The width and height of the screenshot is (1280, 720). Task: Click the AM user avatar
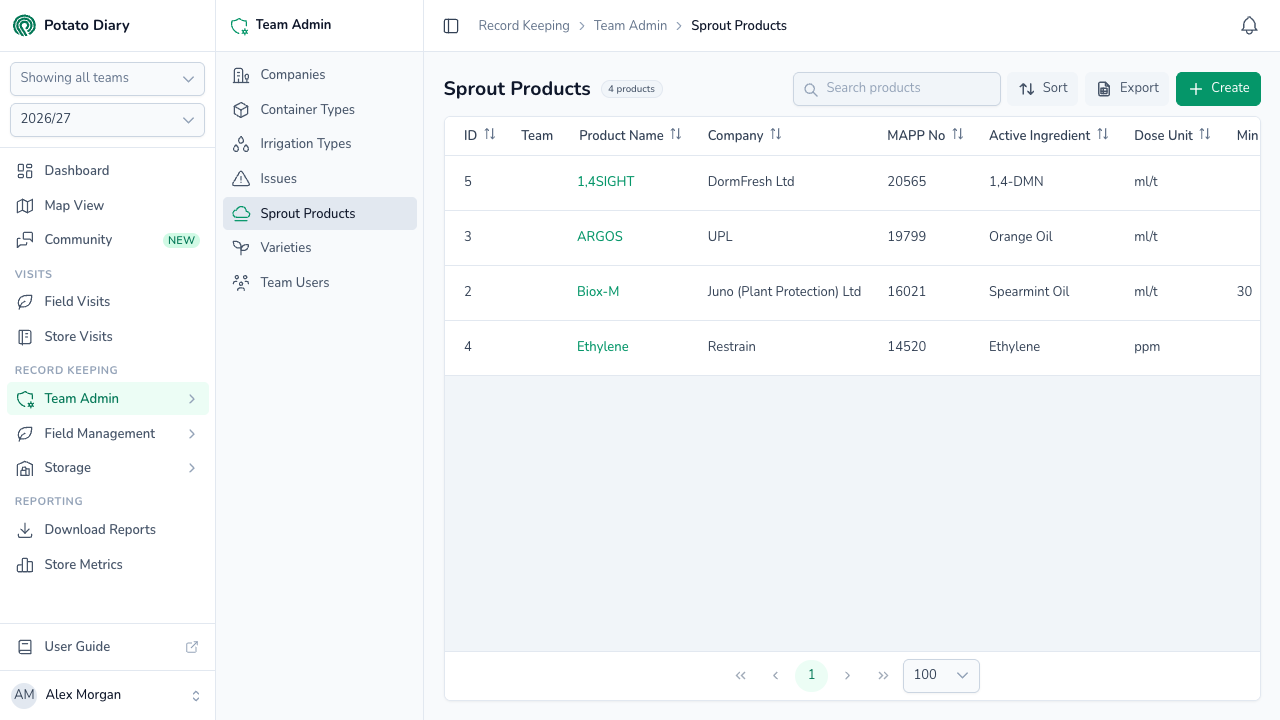[24, 695]
